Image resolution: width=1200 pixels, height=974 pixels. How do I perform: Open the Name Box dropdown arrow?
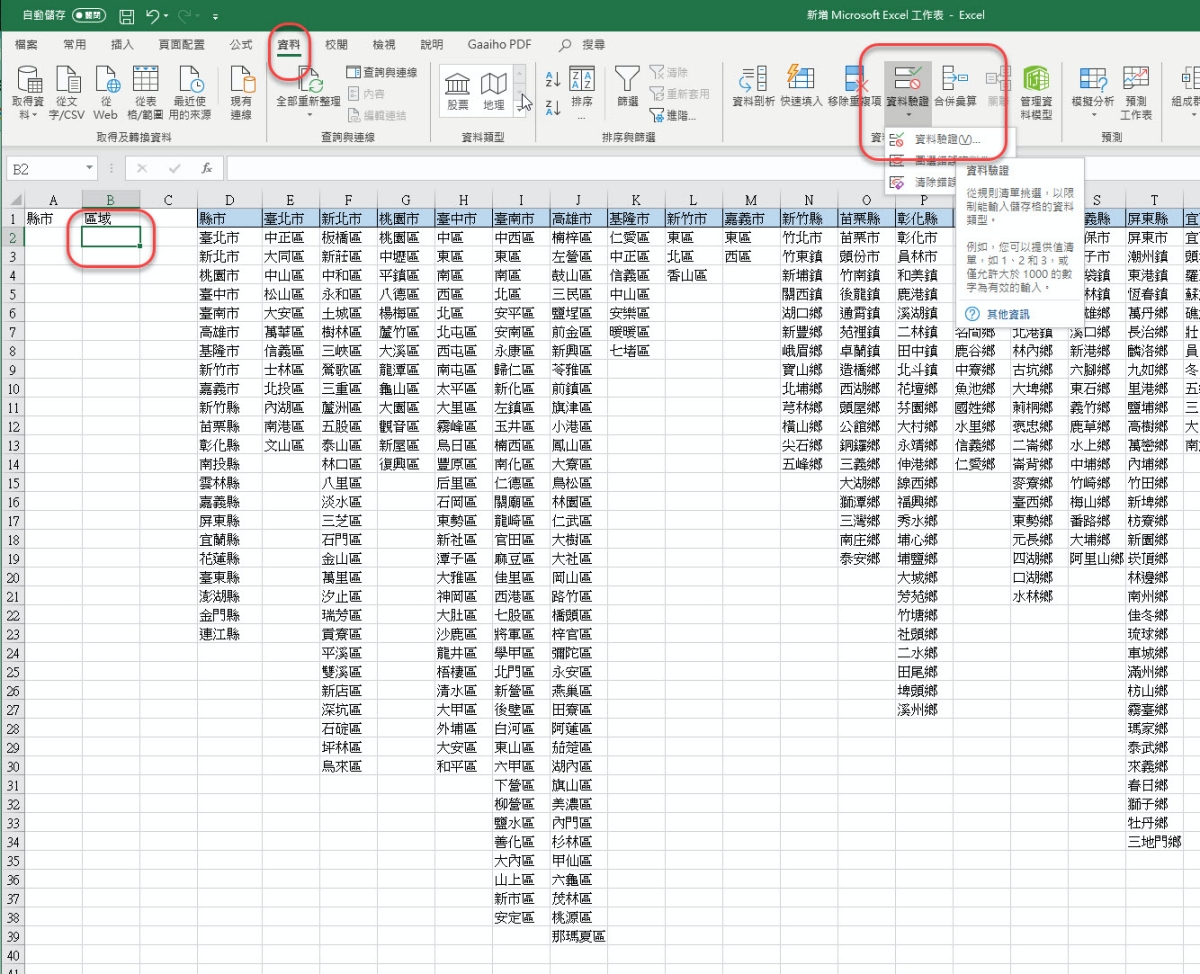pyautogui.click(x=90, y=169)
